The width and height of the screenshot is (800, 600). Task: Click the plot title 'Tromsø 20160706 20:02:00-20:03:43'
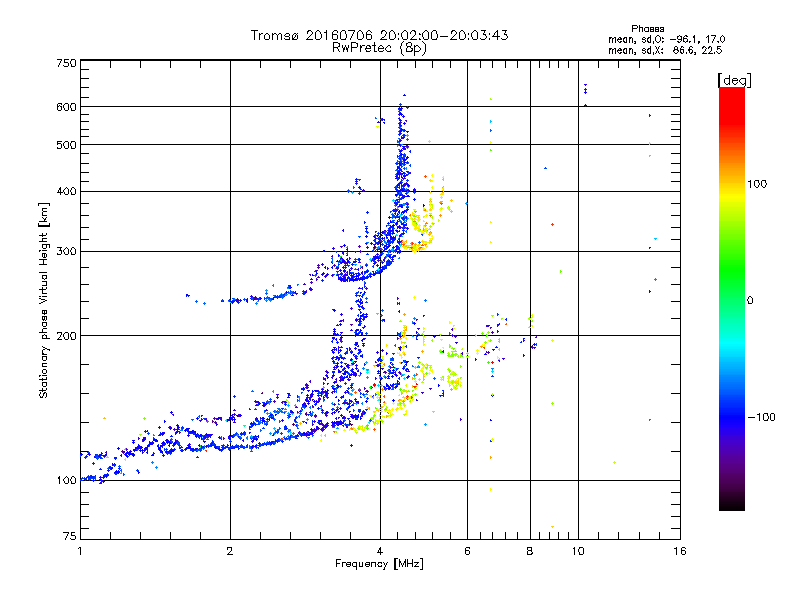[x=379, y=35]
